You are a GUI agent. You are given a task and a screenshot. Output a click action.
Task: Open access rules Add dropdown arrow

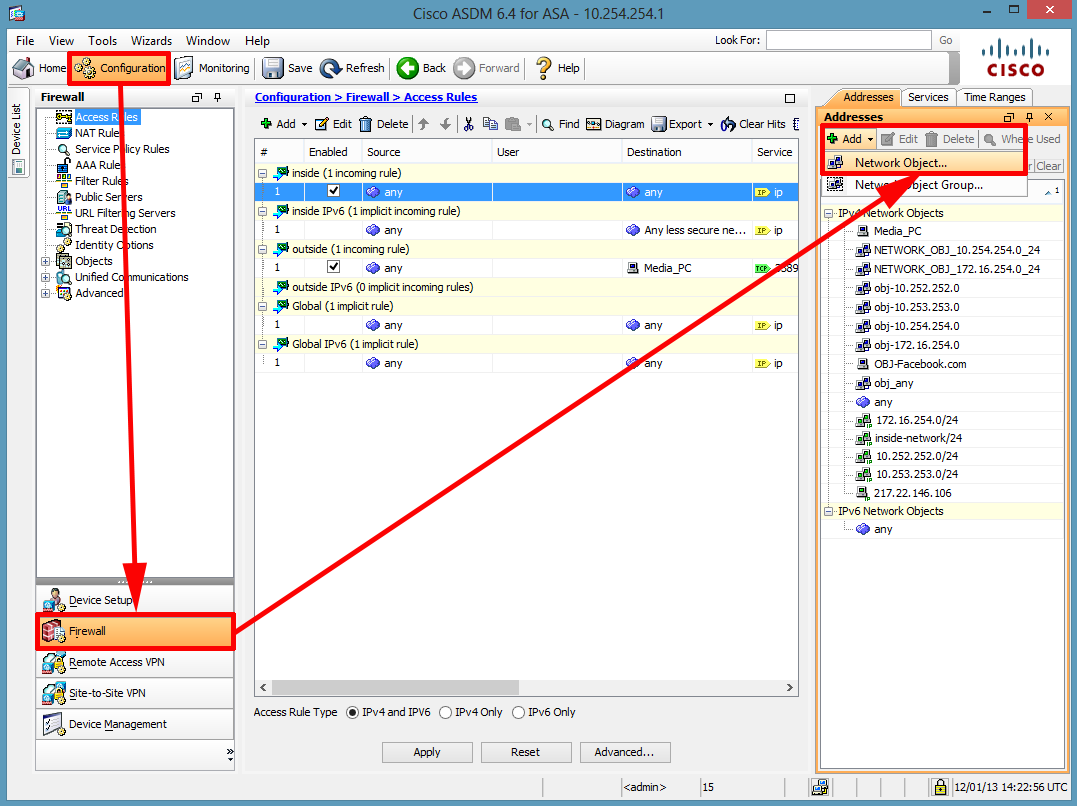[x=304, y=125]
